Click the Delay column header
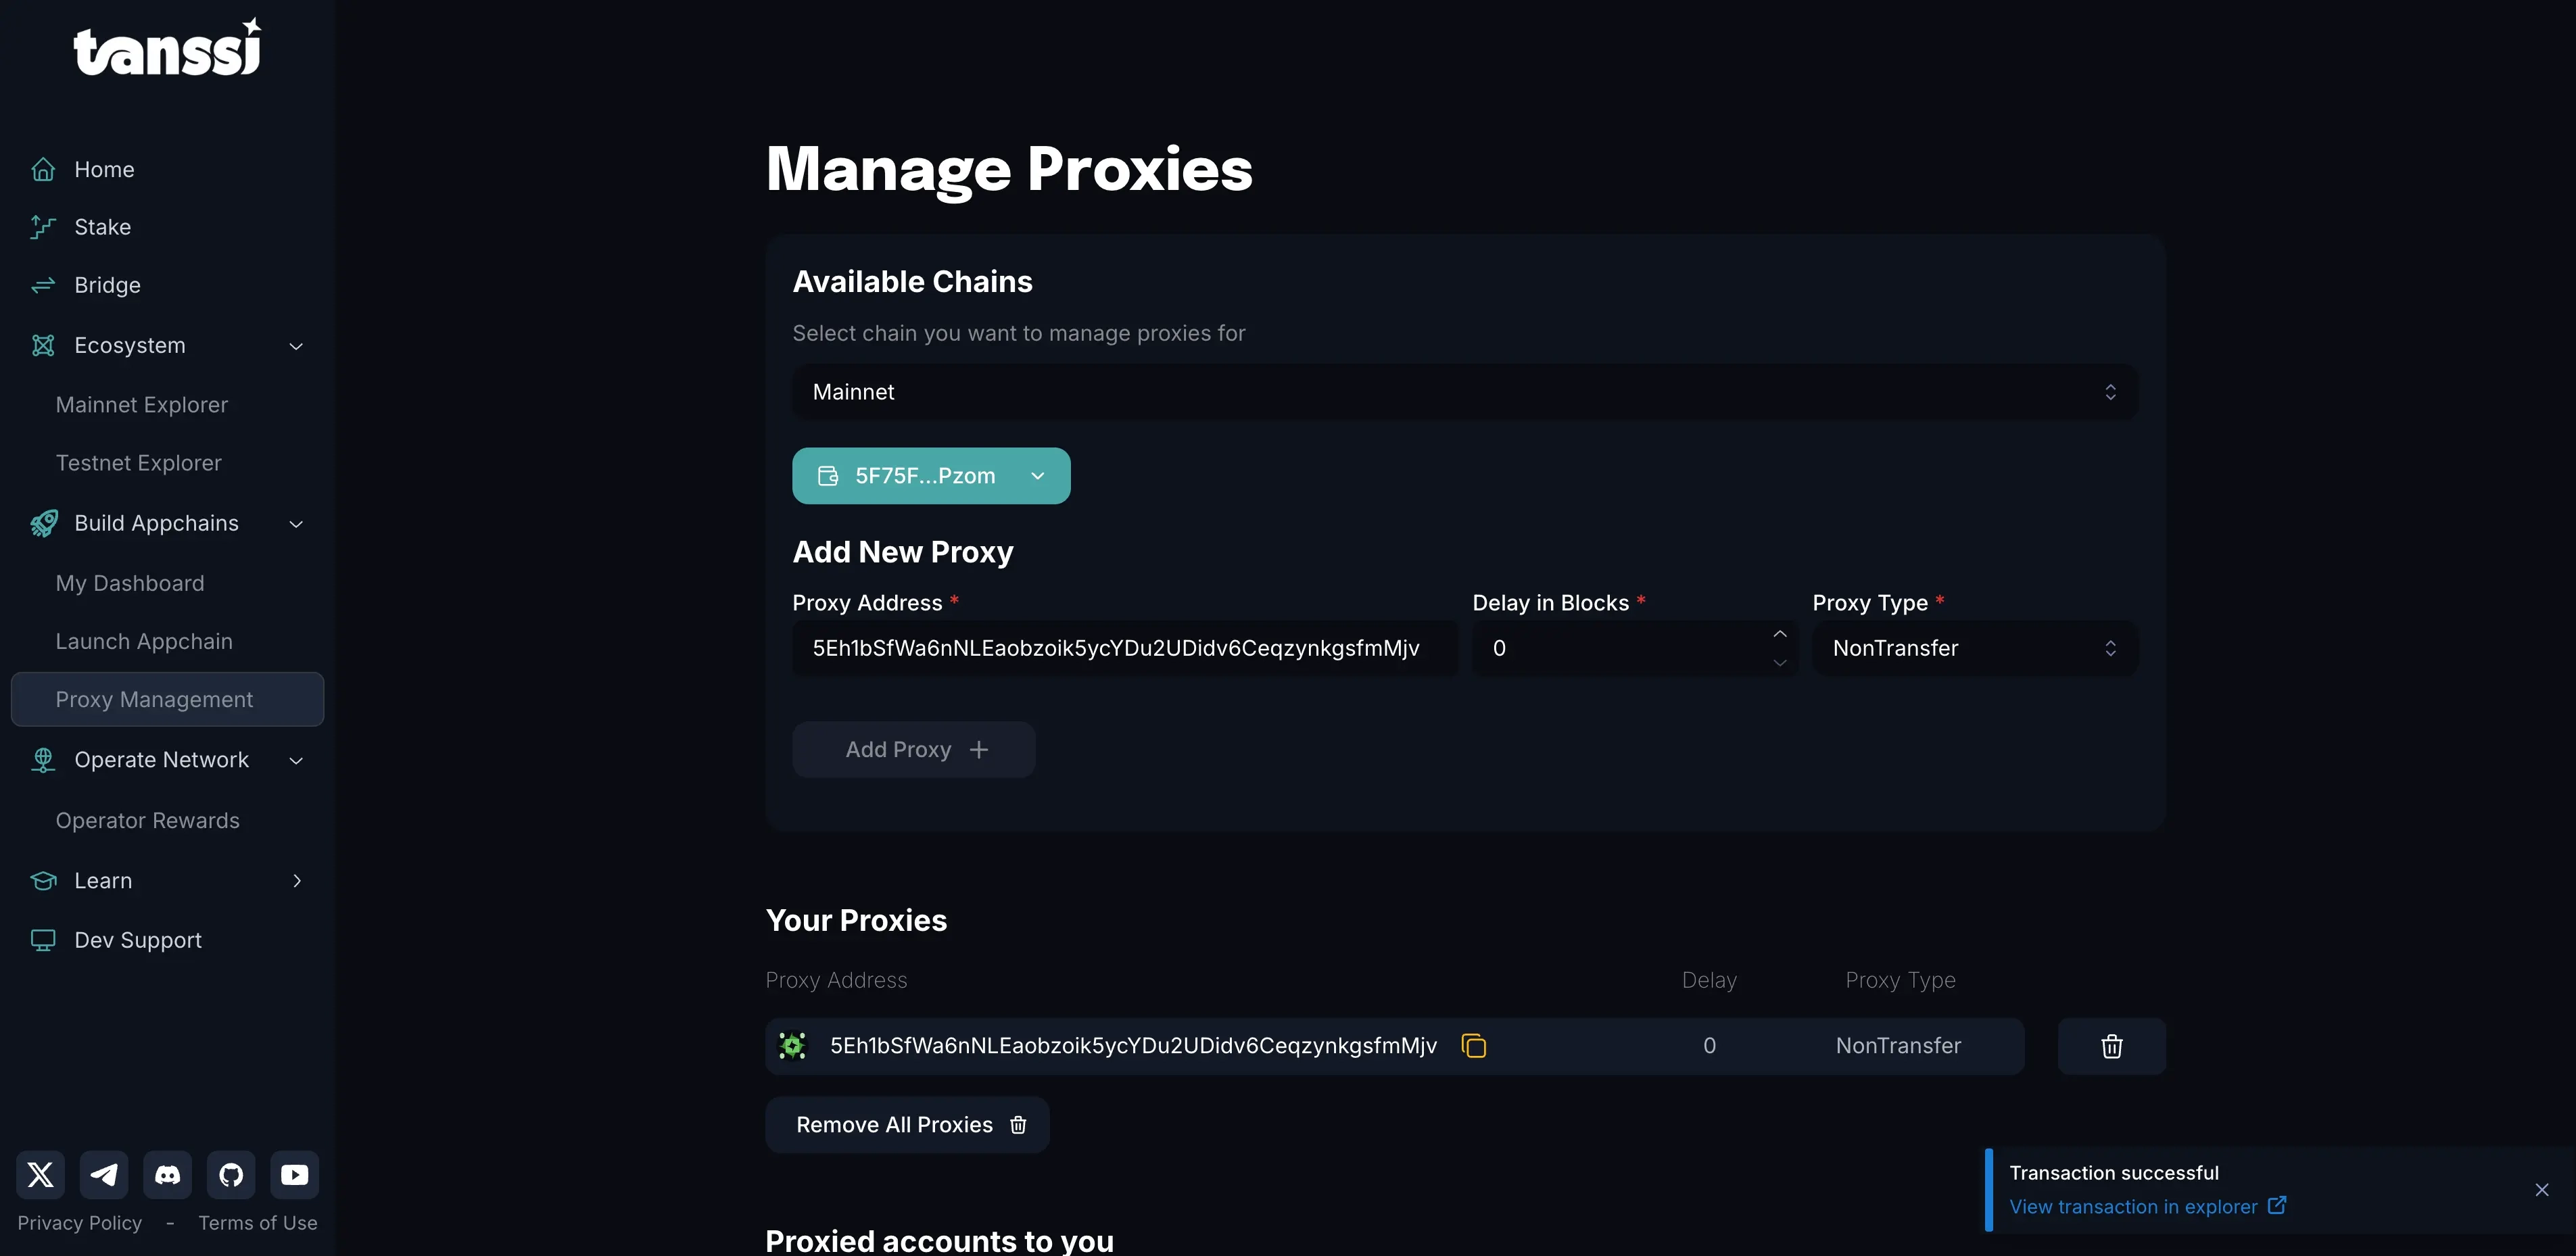 tap(1709, 980)
